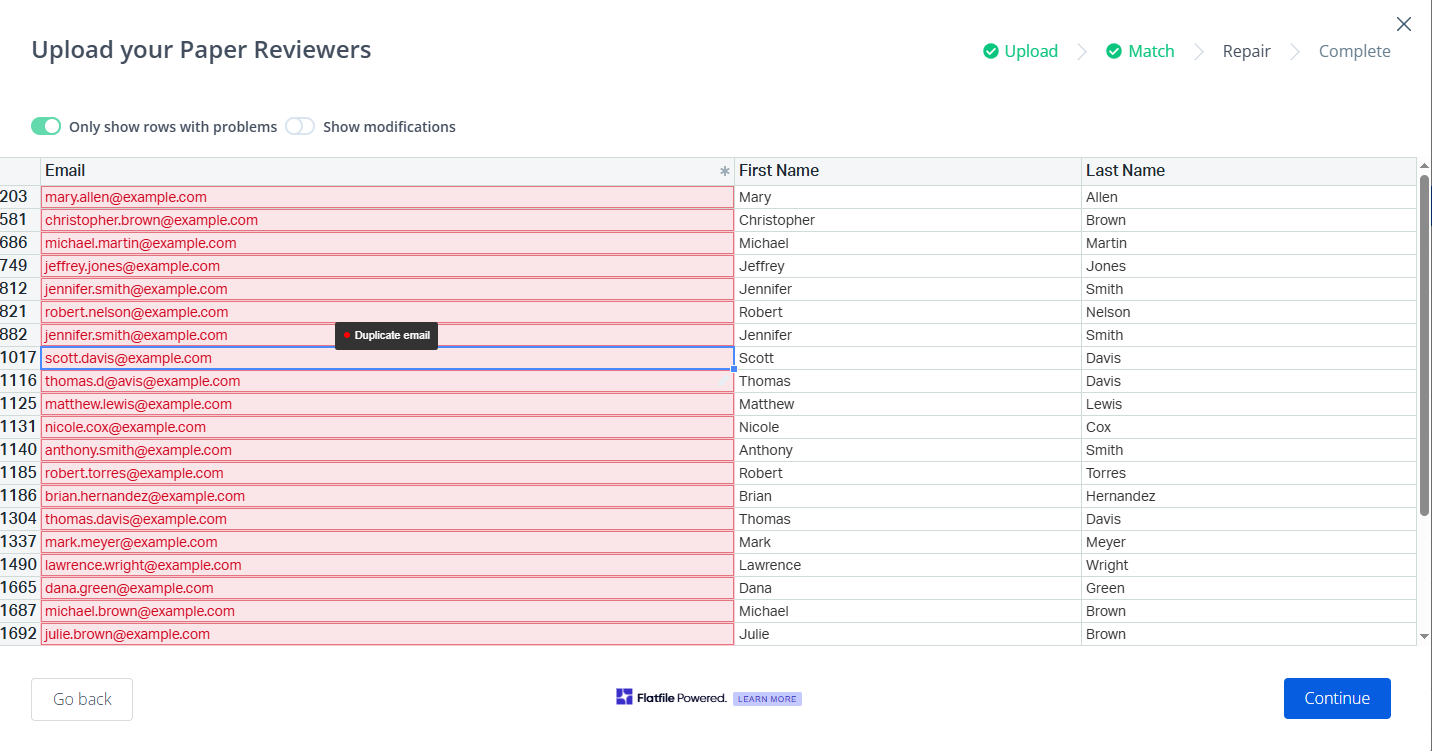Go to the Complete step

pos(1354,51)
